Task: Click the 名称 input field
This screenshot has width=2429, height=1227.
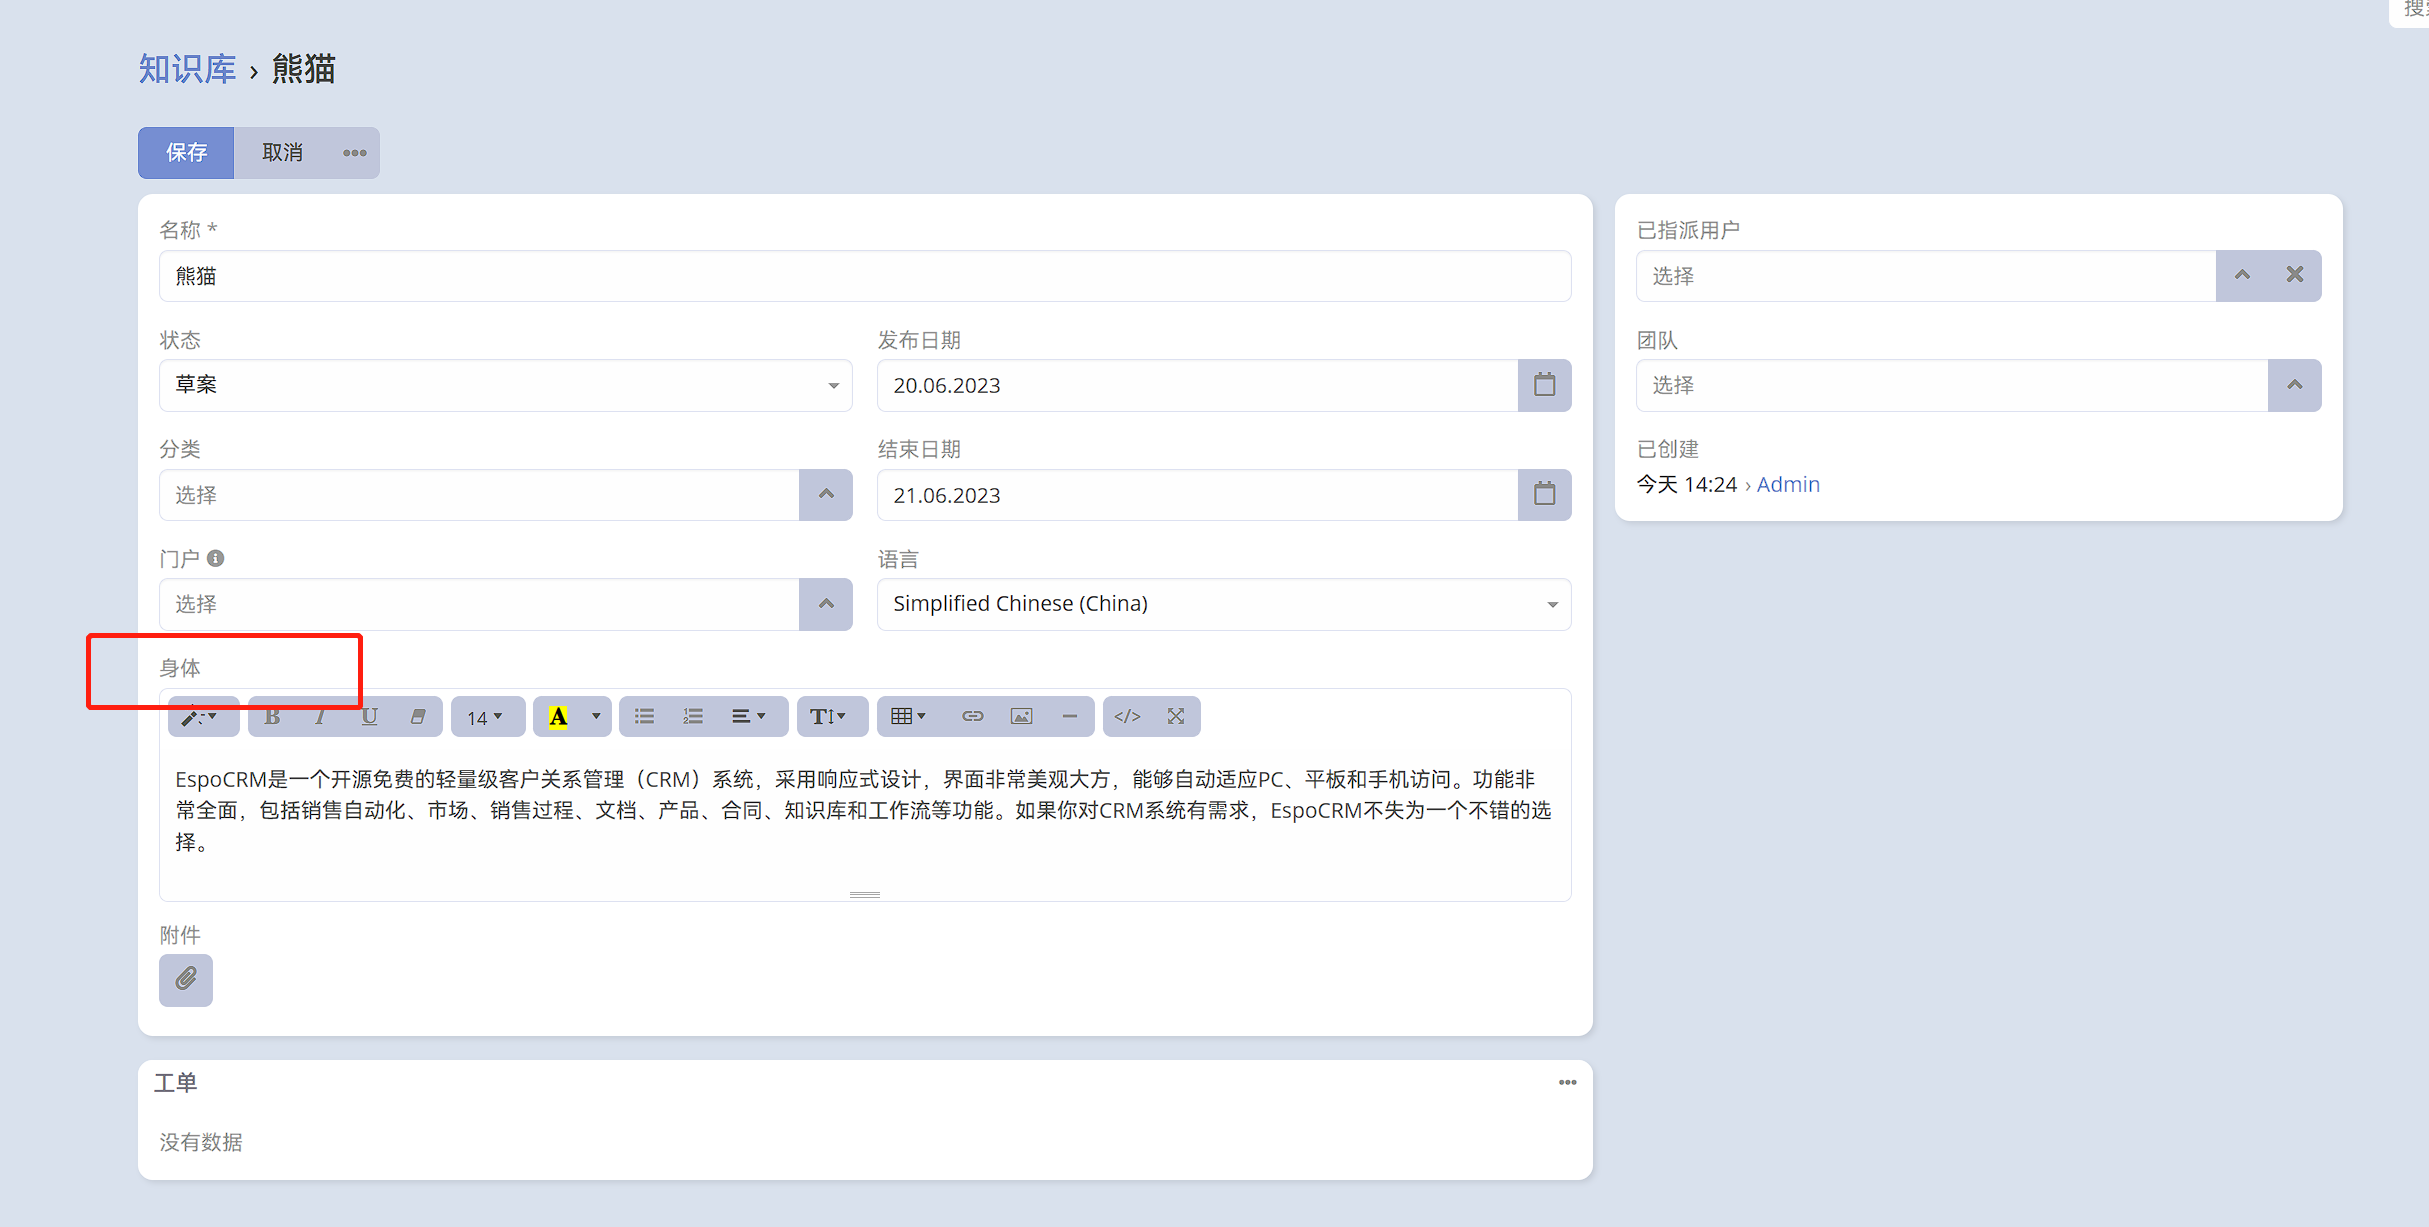Action: [865, 275]
